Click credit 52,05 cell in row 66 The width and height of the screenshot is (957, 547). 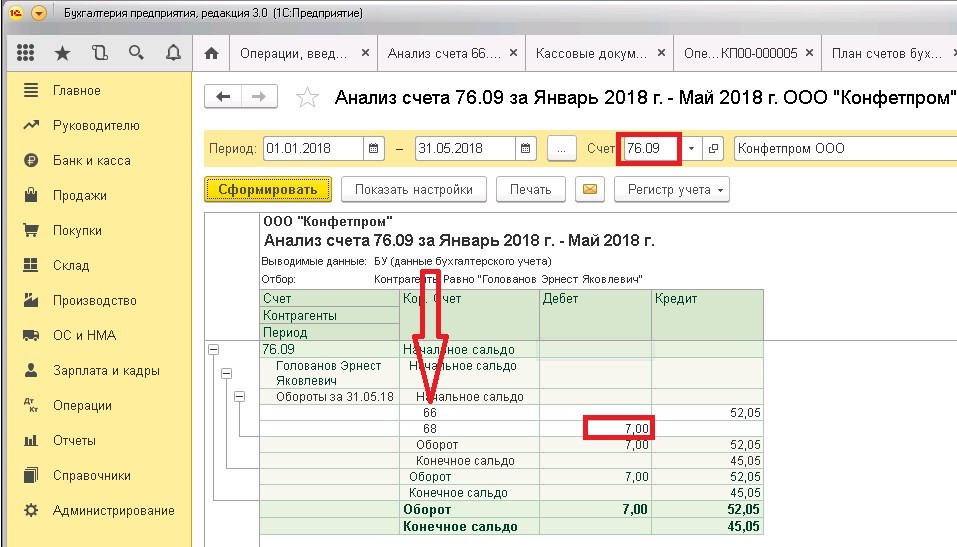(x=707, y=413)
